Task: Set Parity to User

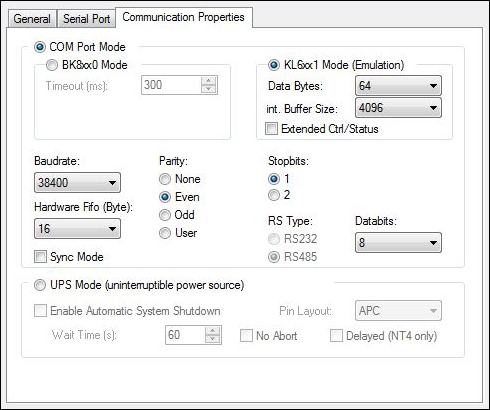Action: (165, 233)
